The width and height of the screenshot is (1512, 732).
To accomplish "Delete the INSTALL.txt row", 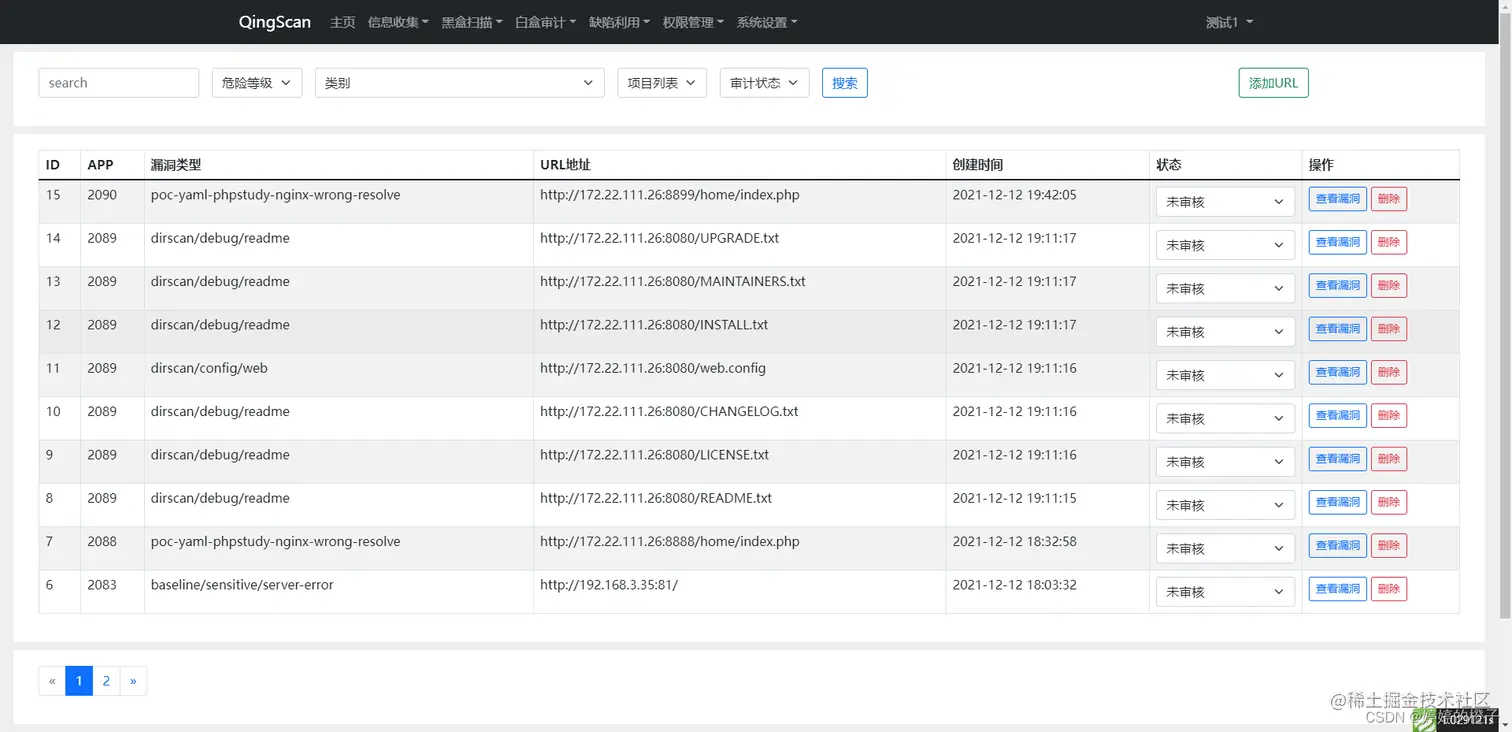I will point(1389,329).
